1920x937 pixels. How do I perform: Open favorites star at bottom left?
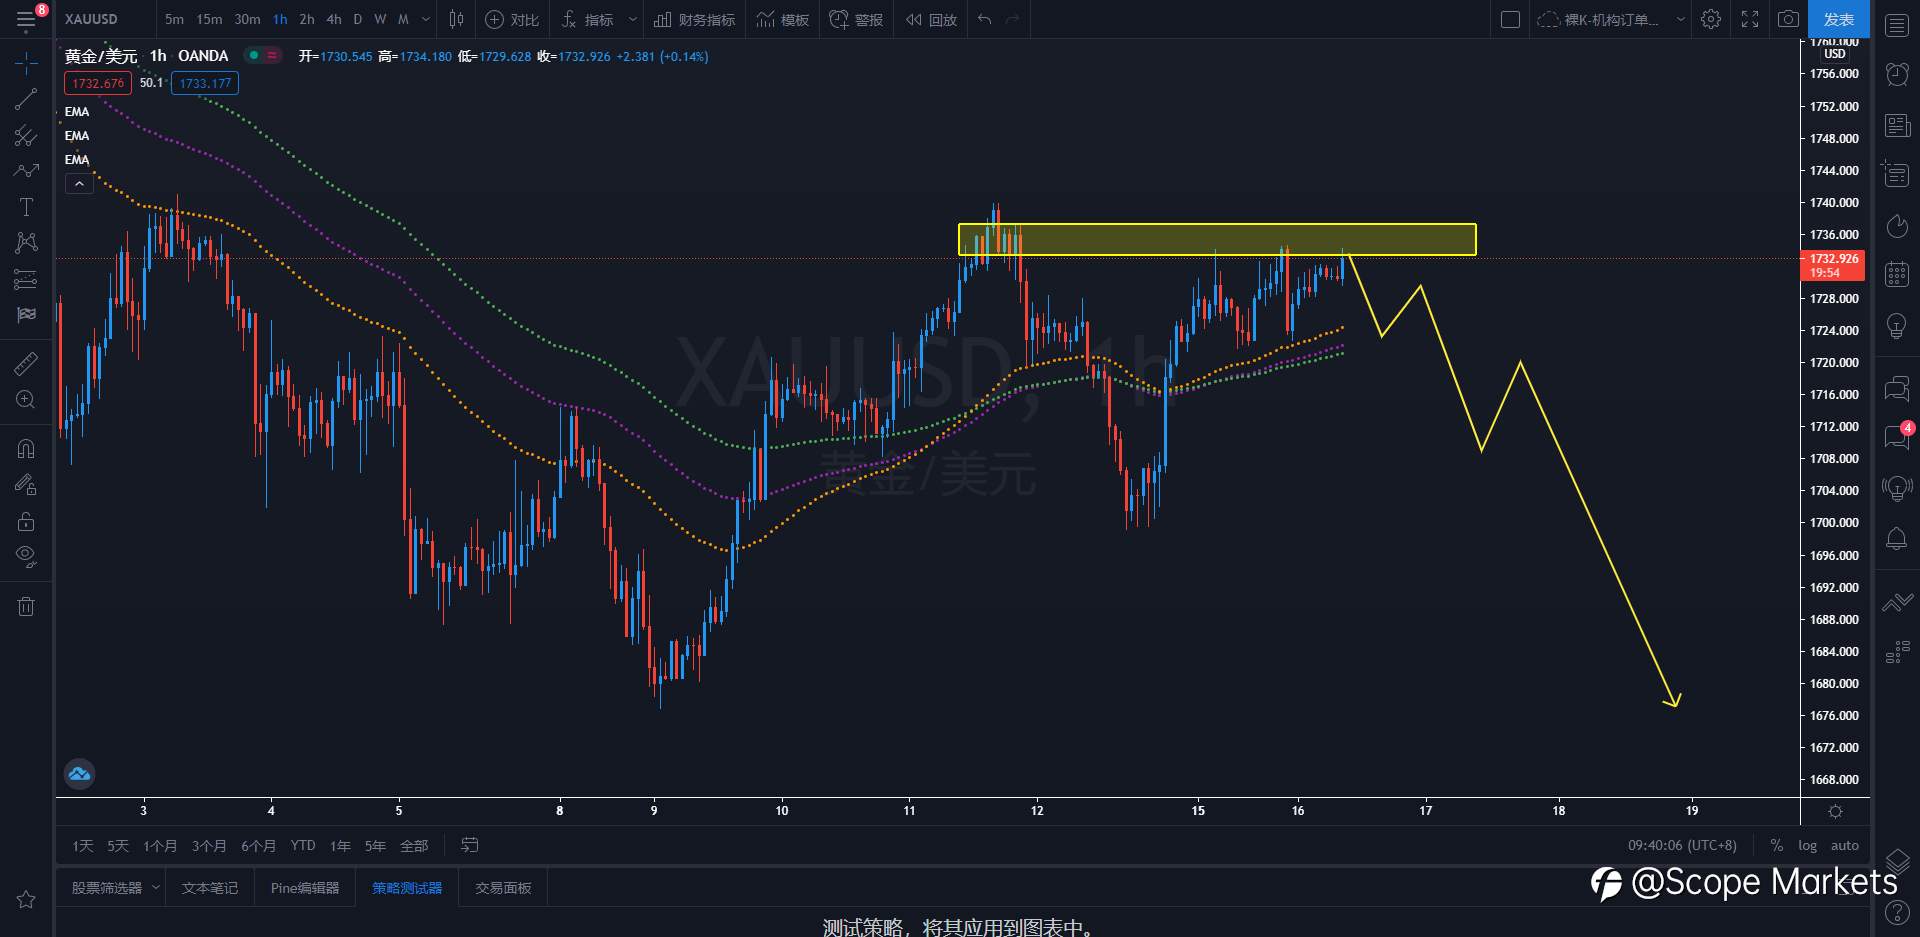(x=26, y=900)
